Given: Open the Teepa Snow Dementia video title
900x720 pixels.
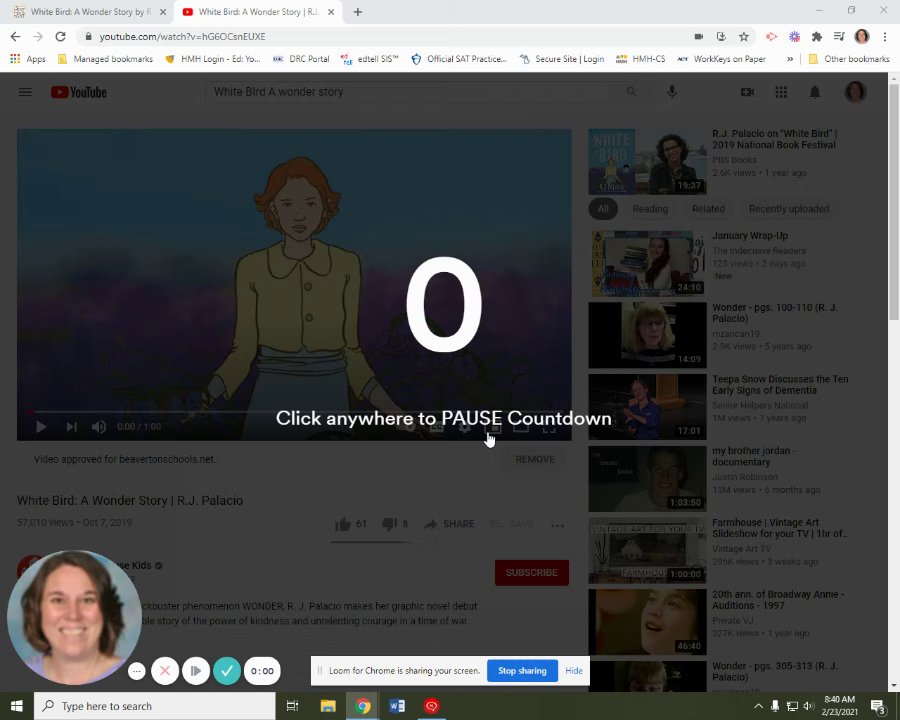Looking at the screenshot, I should tap(780, 385).
